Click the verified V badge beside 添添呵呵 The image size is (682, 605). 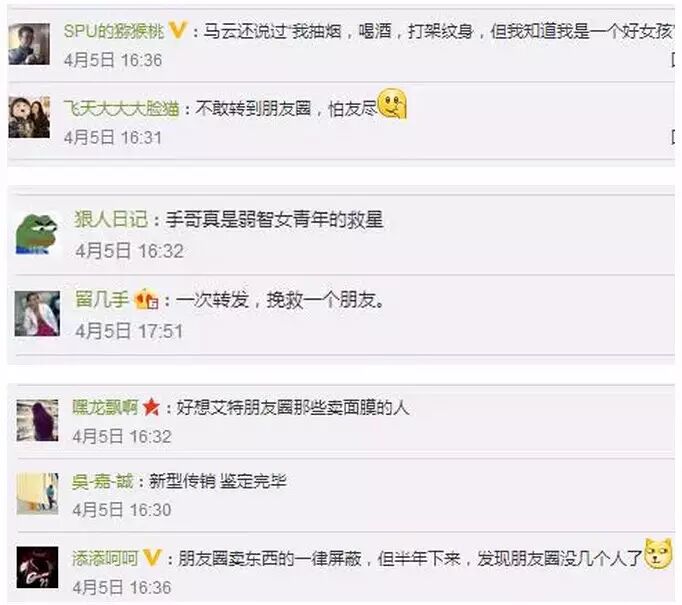pyautogui.click(x=152, y=558)
